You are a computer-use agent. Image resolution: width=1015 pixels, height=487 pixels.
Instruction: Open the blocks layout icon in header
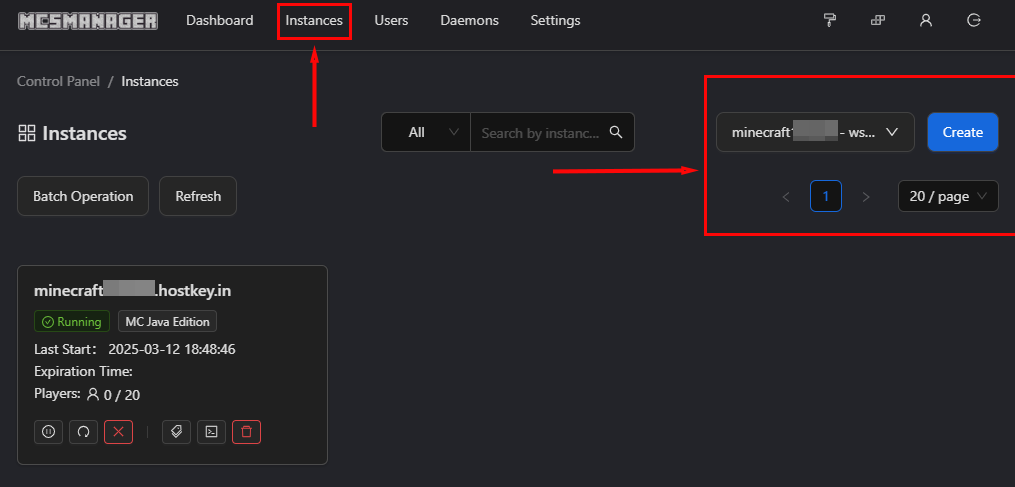(x=878, y=20)
